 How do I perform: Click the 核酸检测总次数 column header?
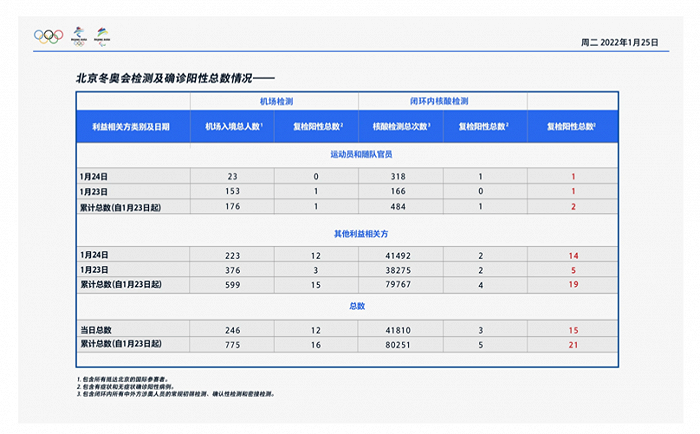click(401, 127)
